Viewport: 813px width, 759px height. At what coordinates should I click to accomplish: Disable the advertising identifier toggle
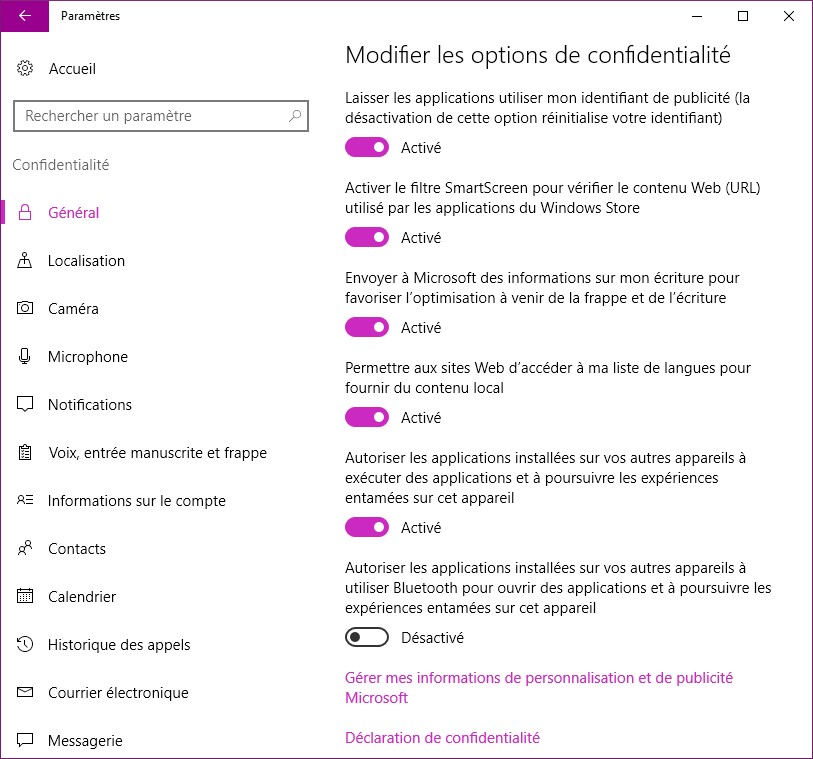click(x=367, y=148)
